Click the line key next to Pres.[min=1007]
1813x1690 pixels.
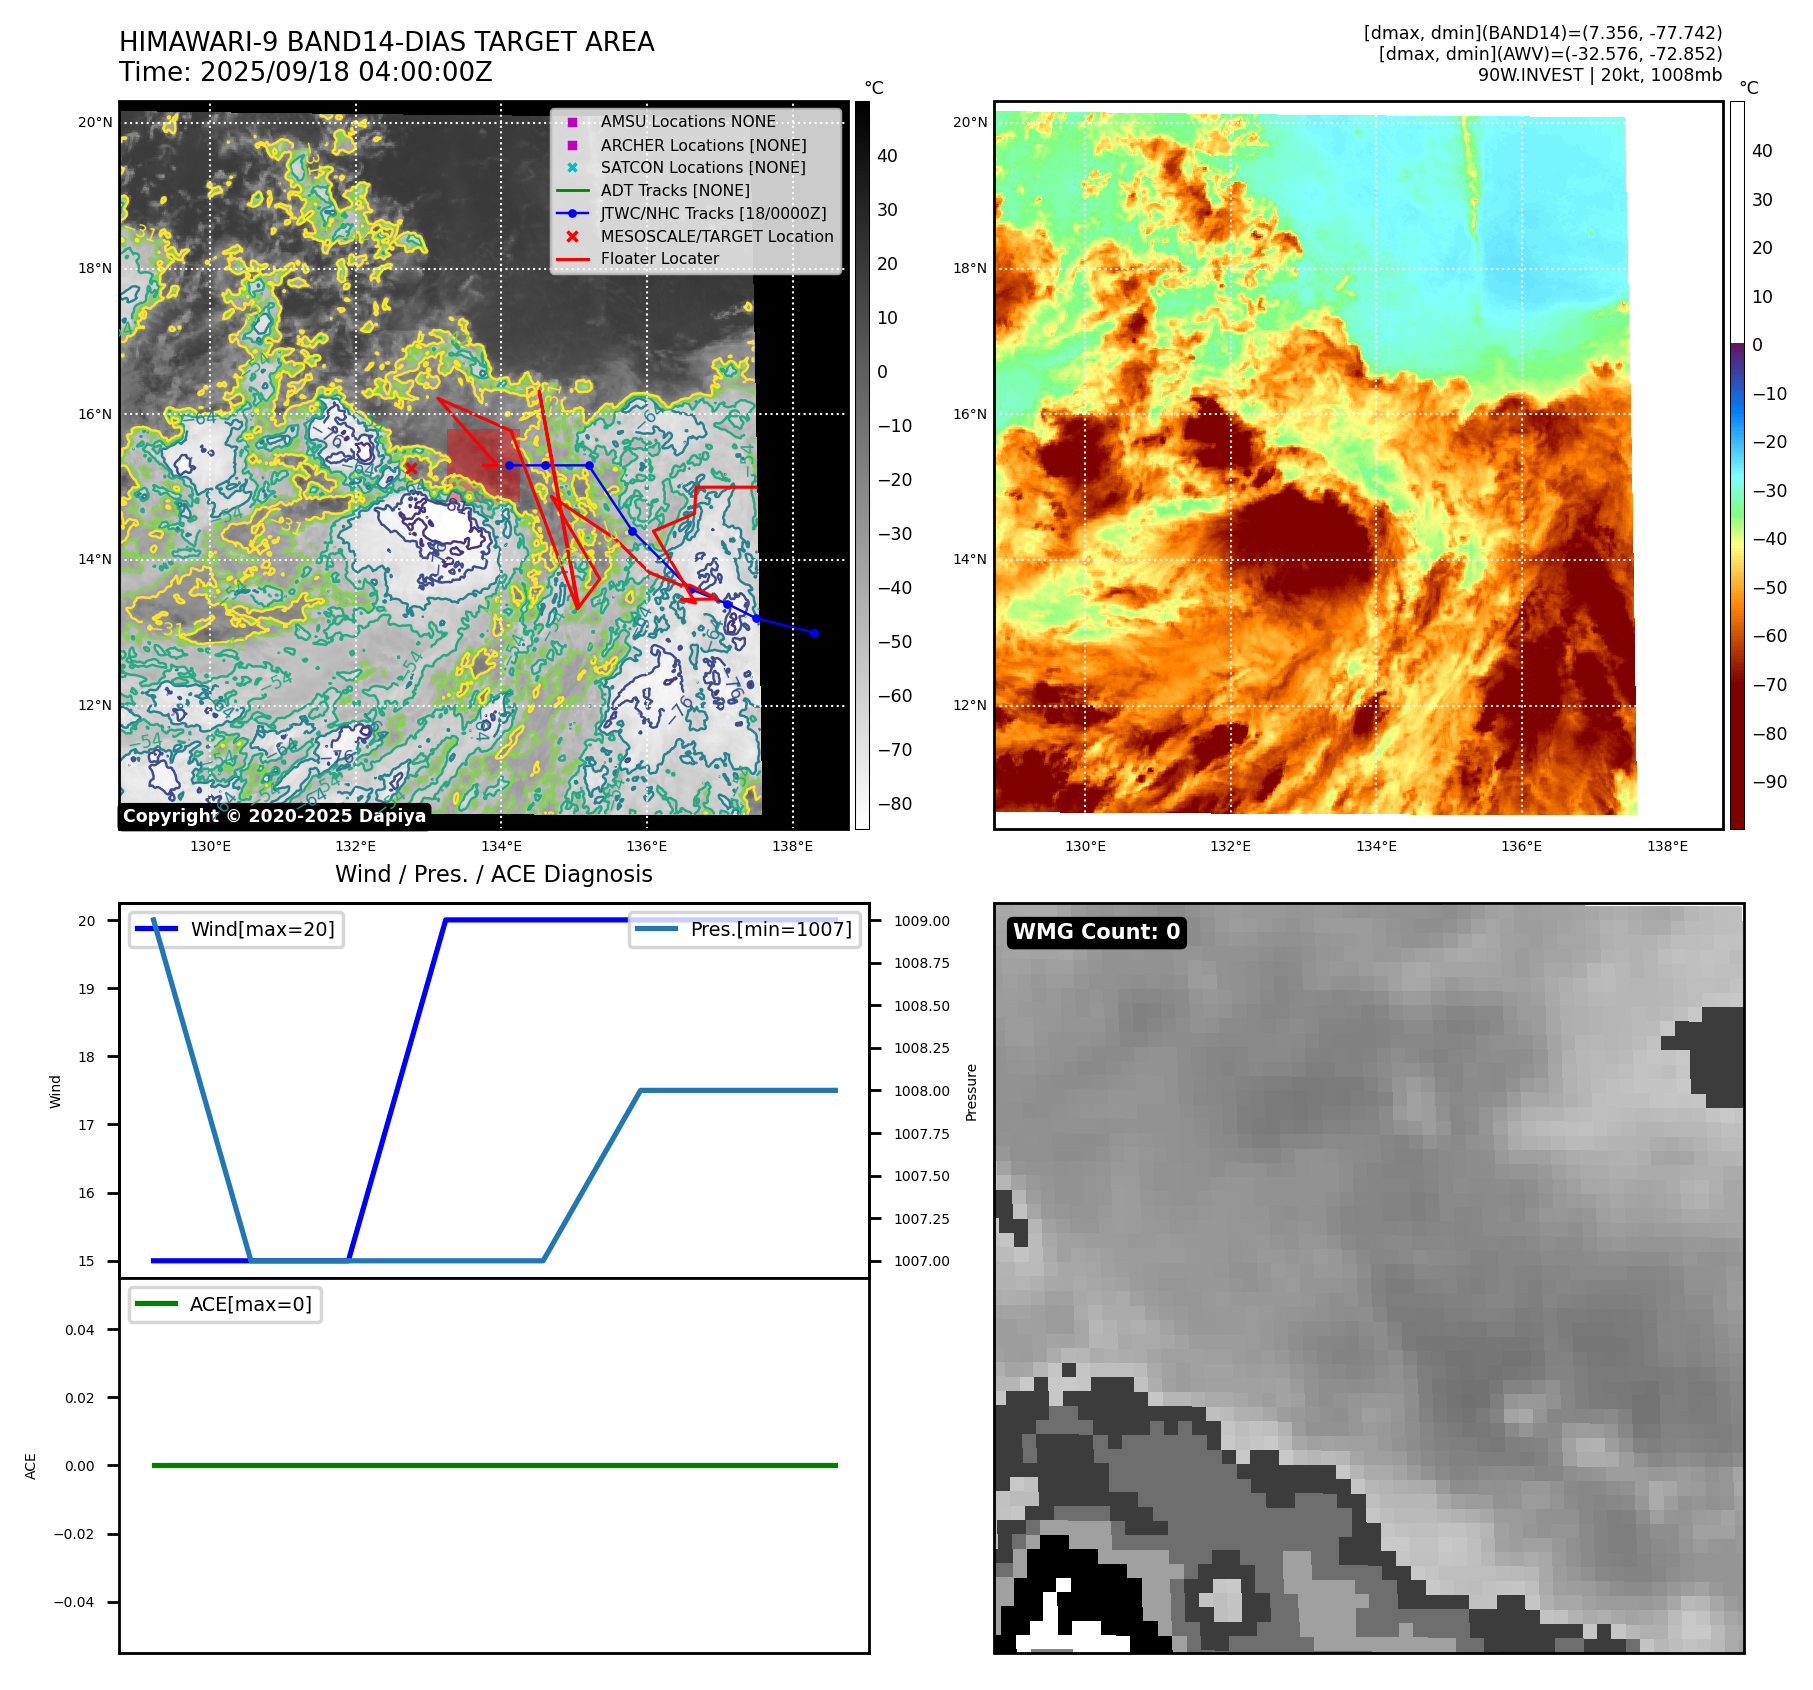coord(657,929)
